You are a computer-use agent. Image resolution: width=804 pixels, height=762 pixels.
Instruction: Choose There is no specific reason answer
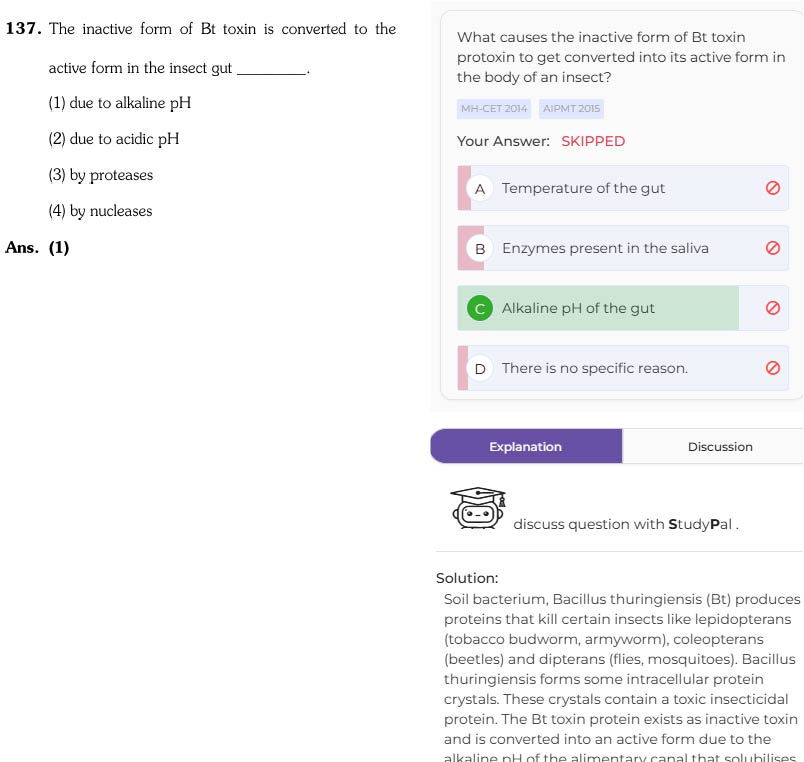point(623,368)
